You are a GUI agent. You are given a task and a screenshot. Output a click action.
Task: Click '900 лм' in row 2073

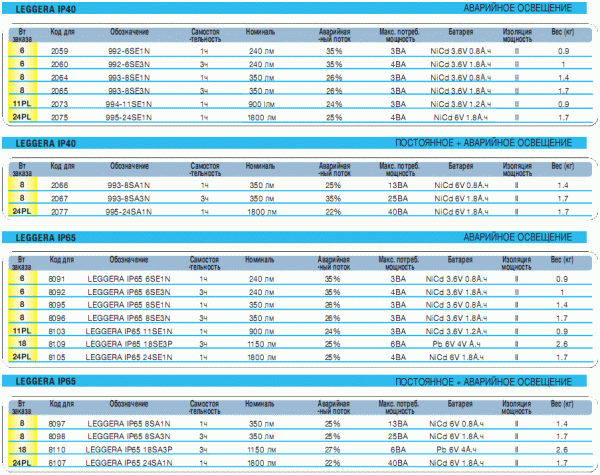pos(261,104)
